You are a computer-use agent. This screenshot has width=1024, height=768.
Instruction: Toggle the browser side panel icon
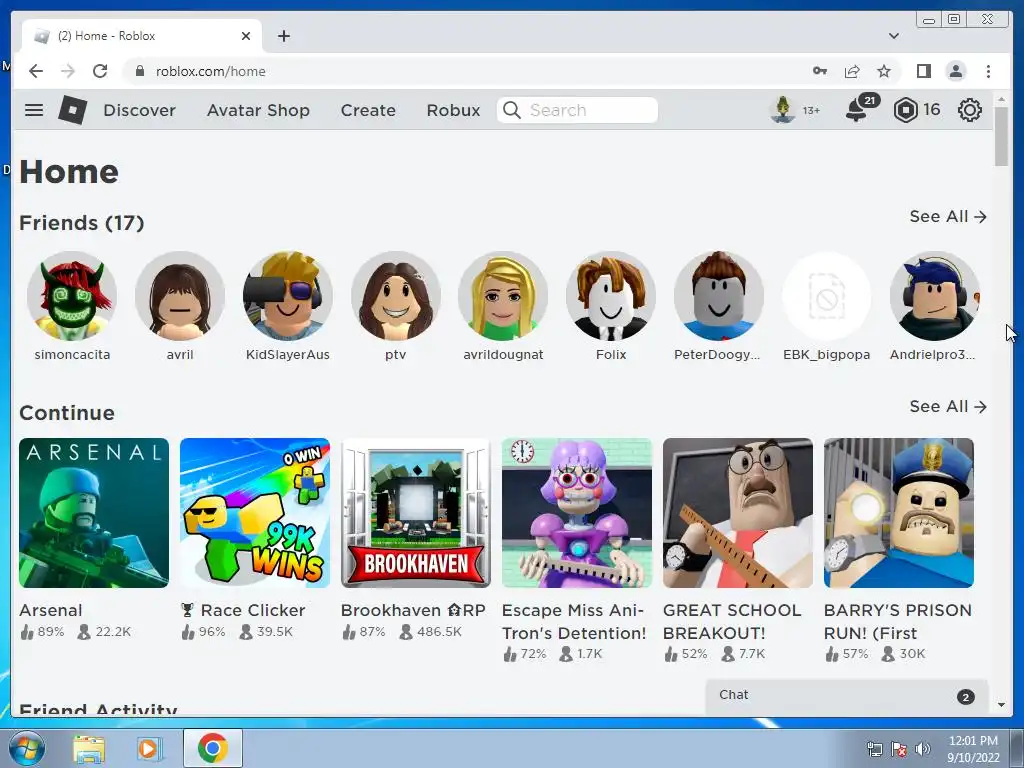(x=923, y=71)
